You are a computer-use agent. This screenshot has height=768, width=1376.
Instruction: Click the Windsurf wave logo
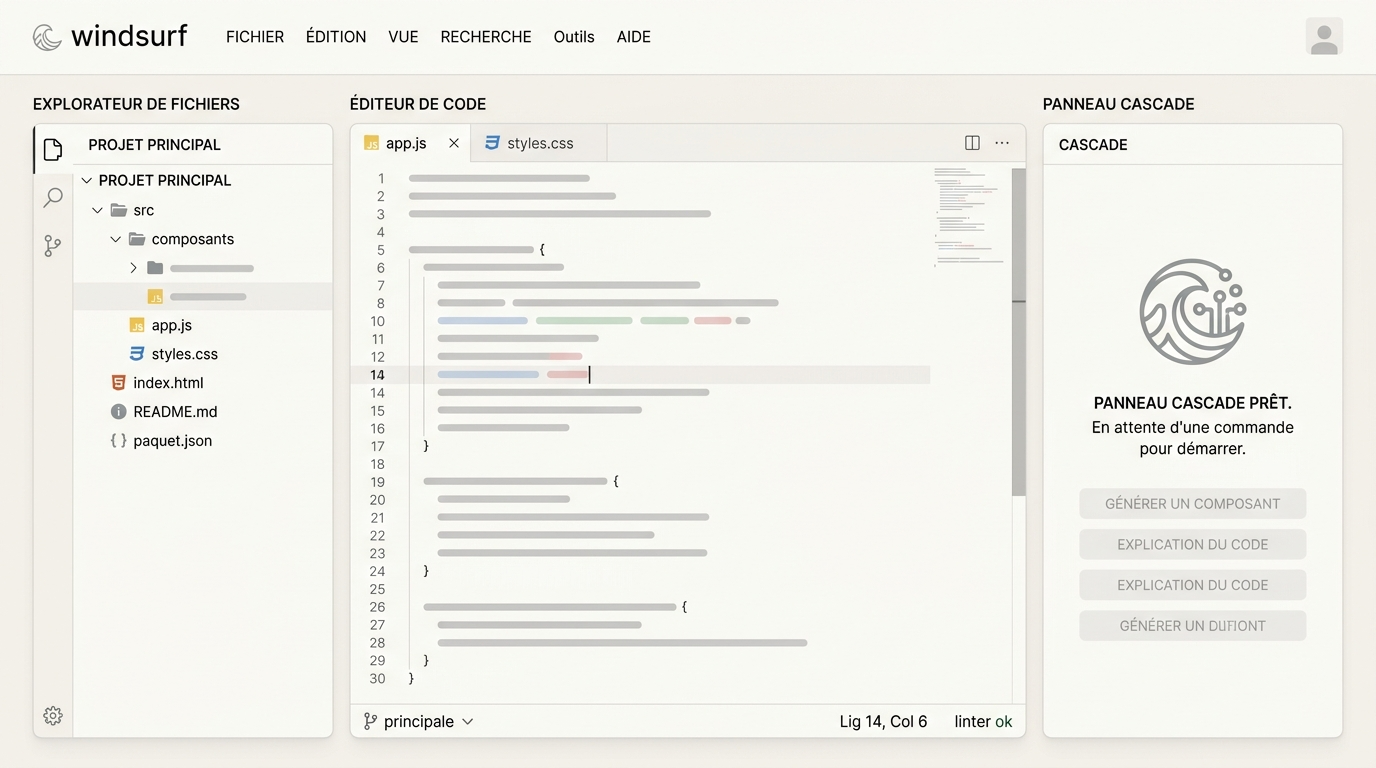pyautogui.click(x=47, y=37)
